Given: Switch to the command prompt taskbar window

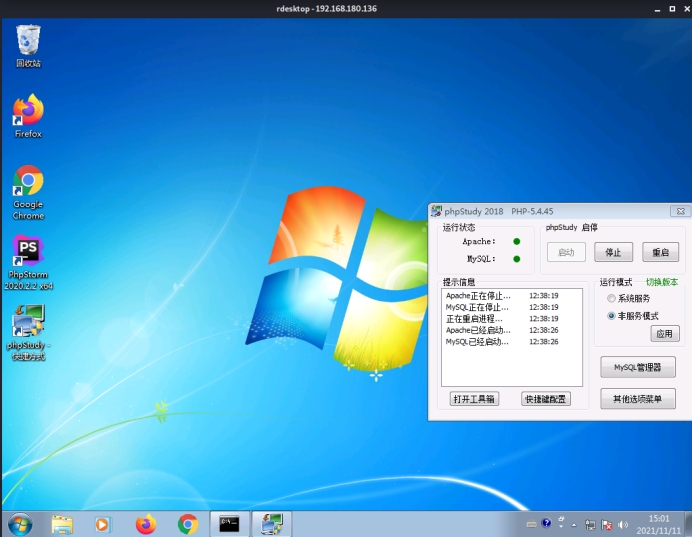Looking at the screenshot, I should point(229,524).
